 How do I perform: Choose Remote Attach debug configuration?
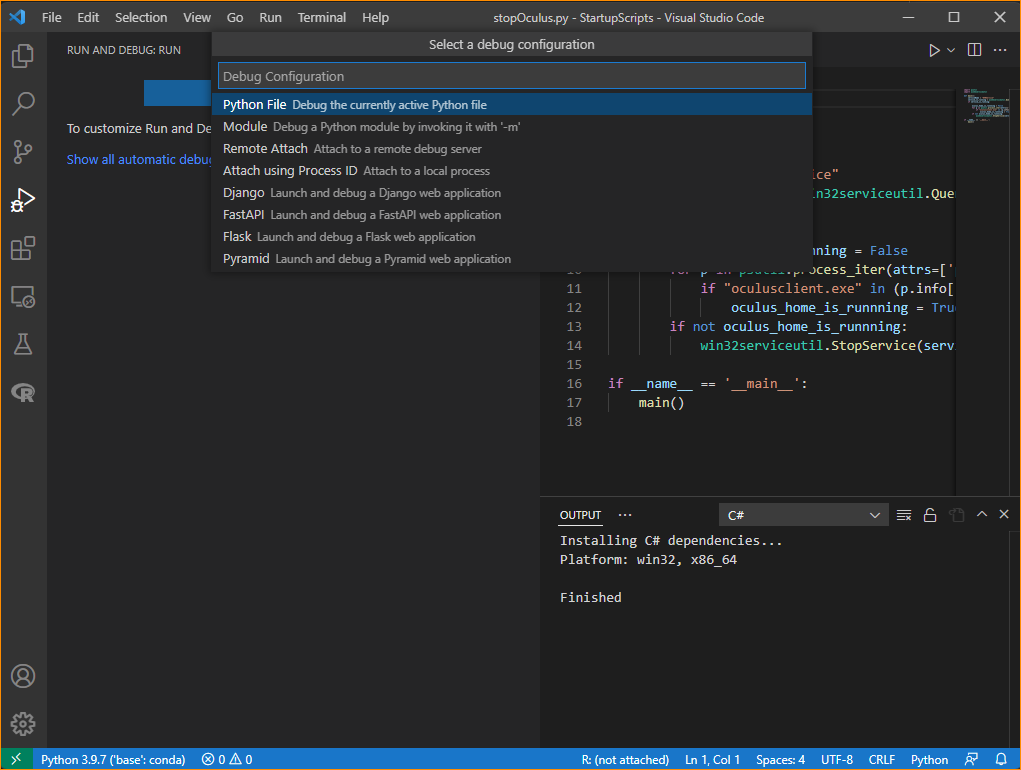coord(512,149)
